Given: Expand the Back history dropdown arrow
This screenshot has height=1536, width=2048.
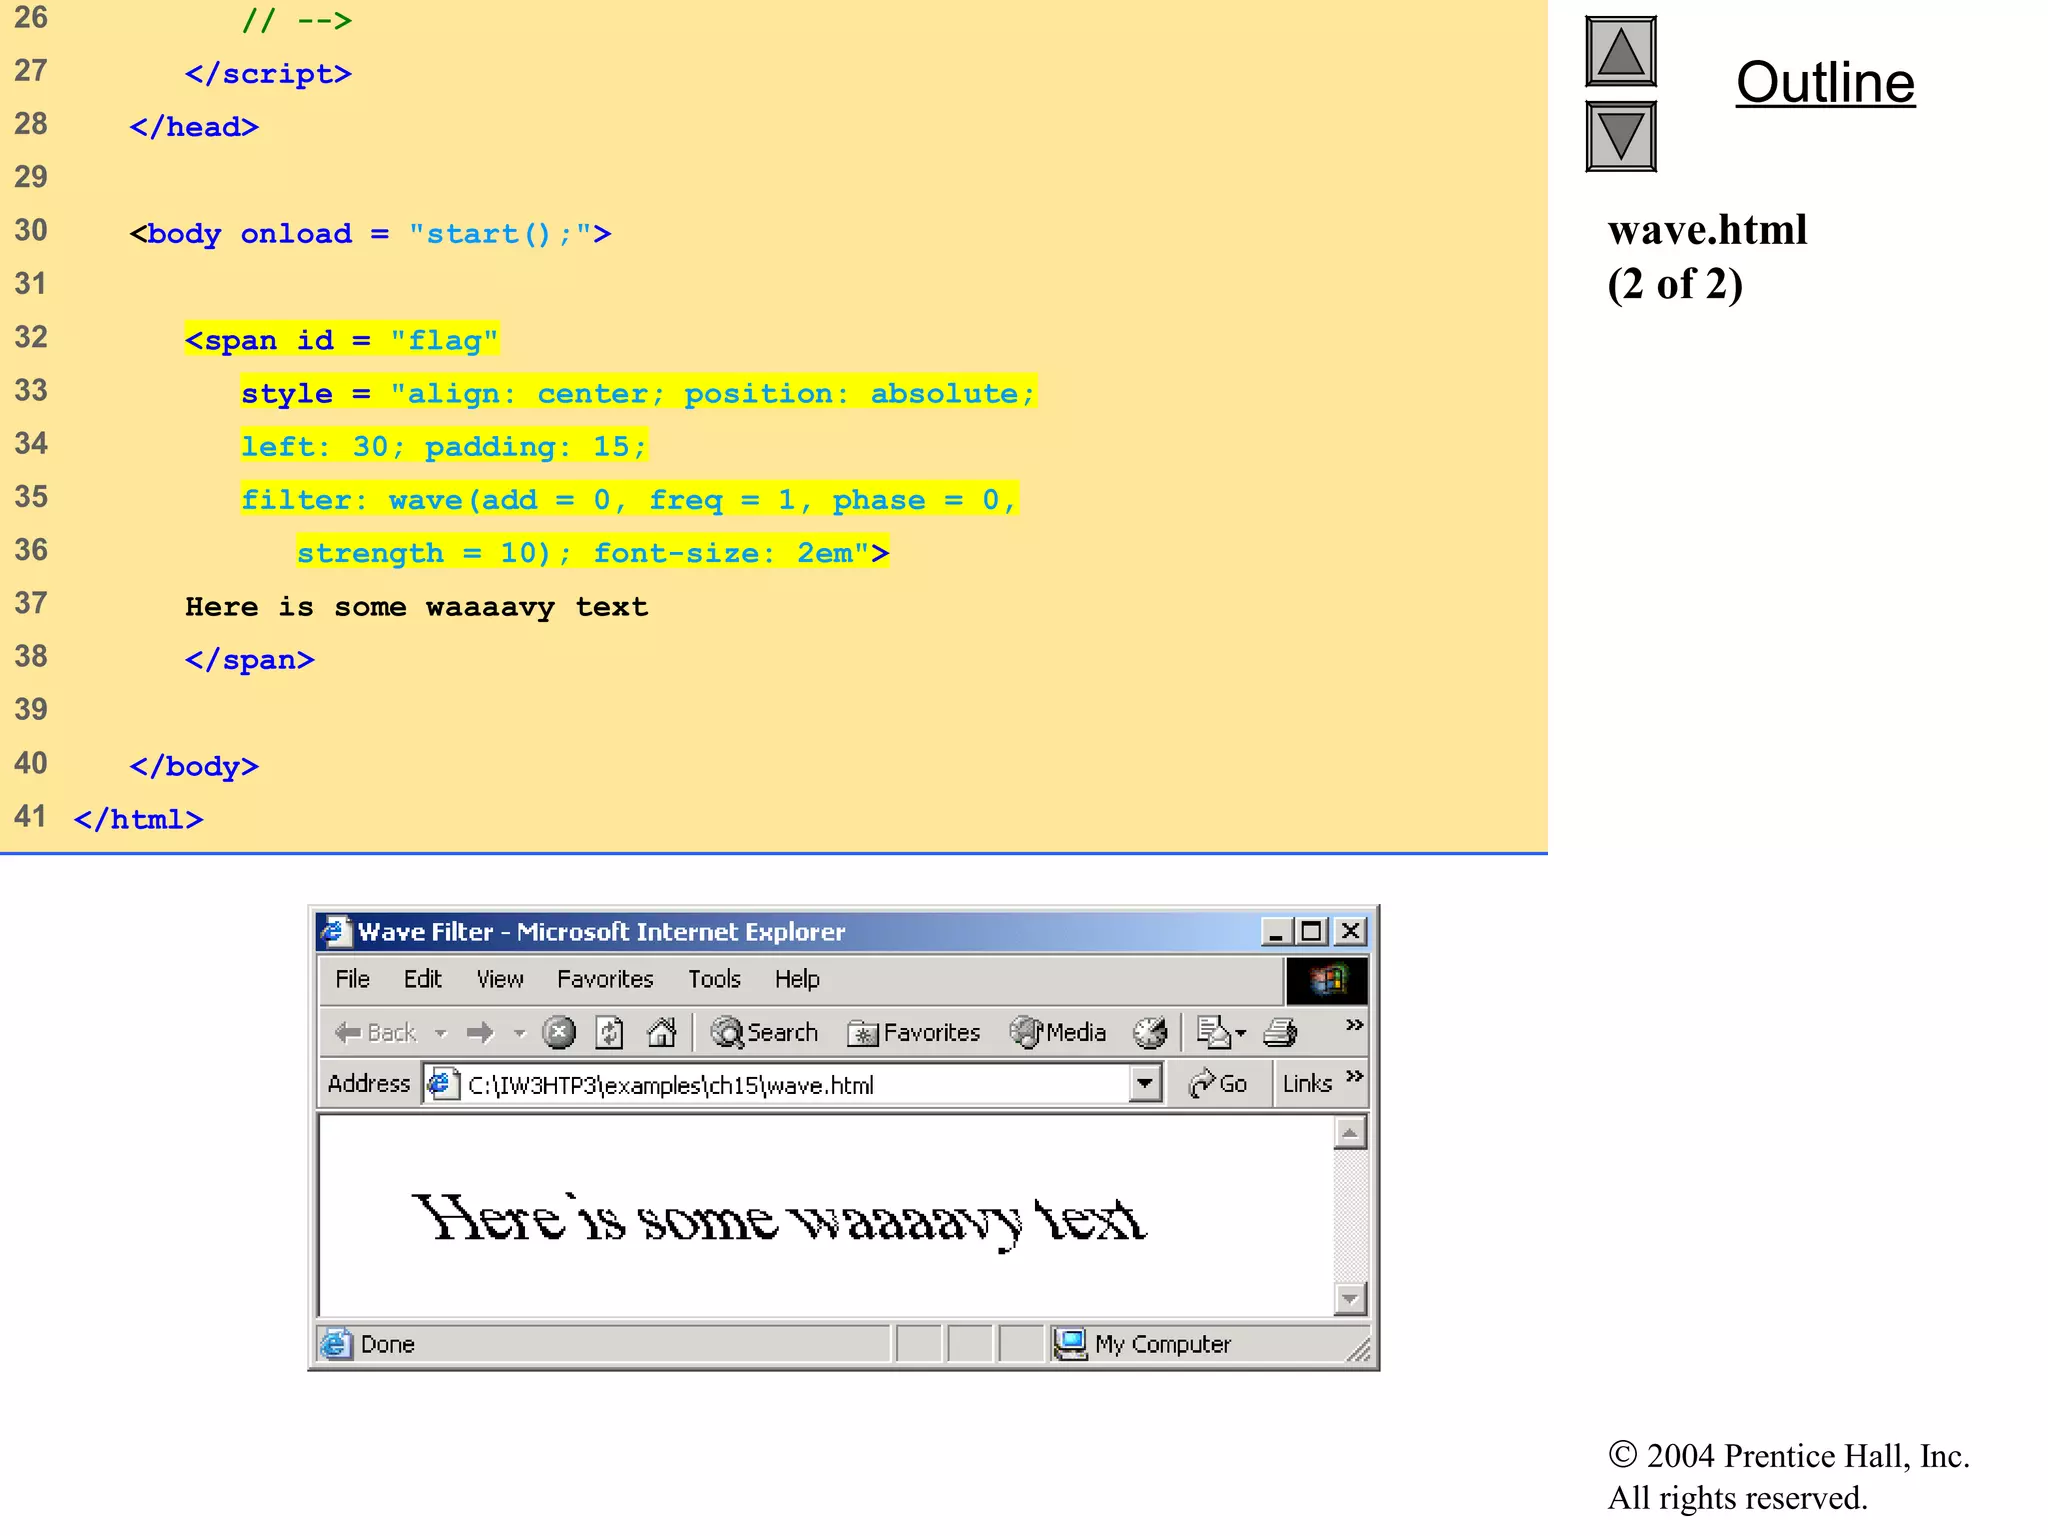Looking at the screenshot, I should pos(440,1033).
